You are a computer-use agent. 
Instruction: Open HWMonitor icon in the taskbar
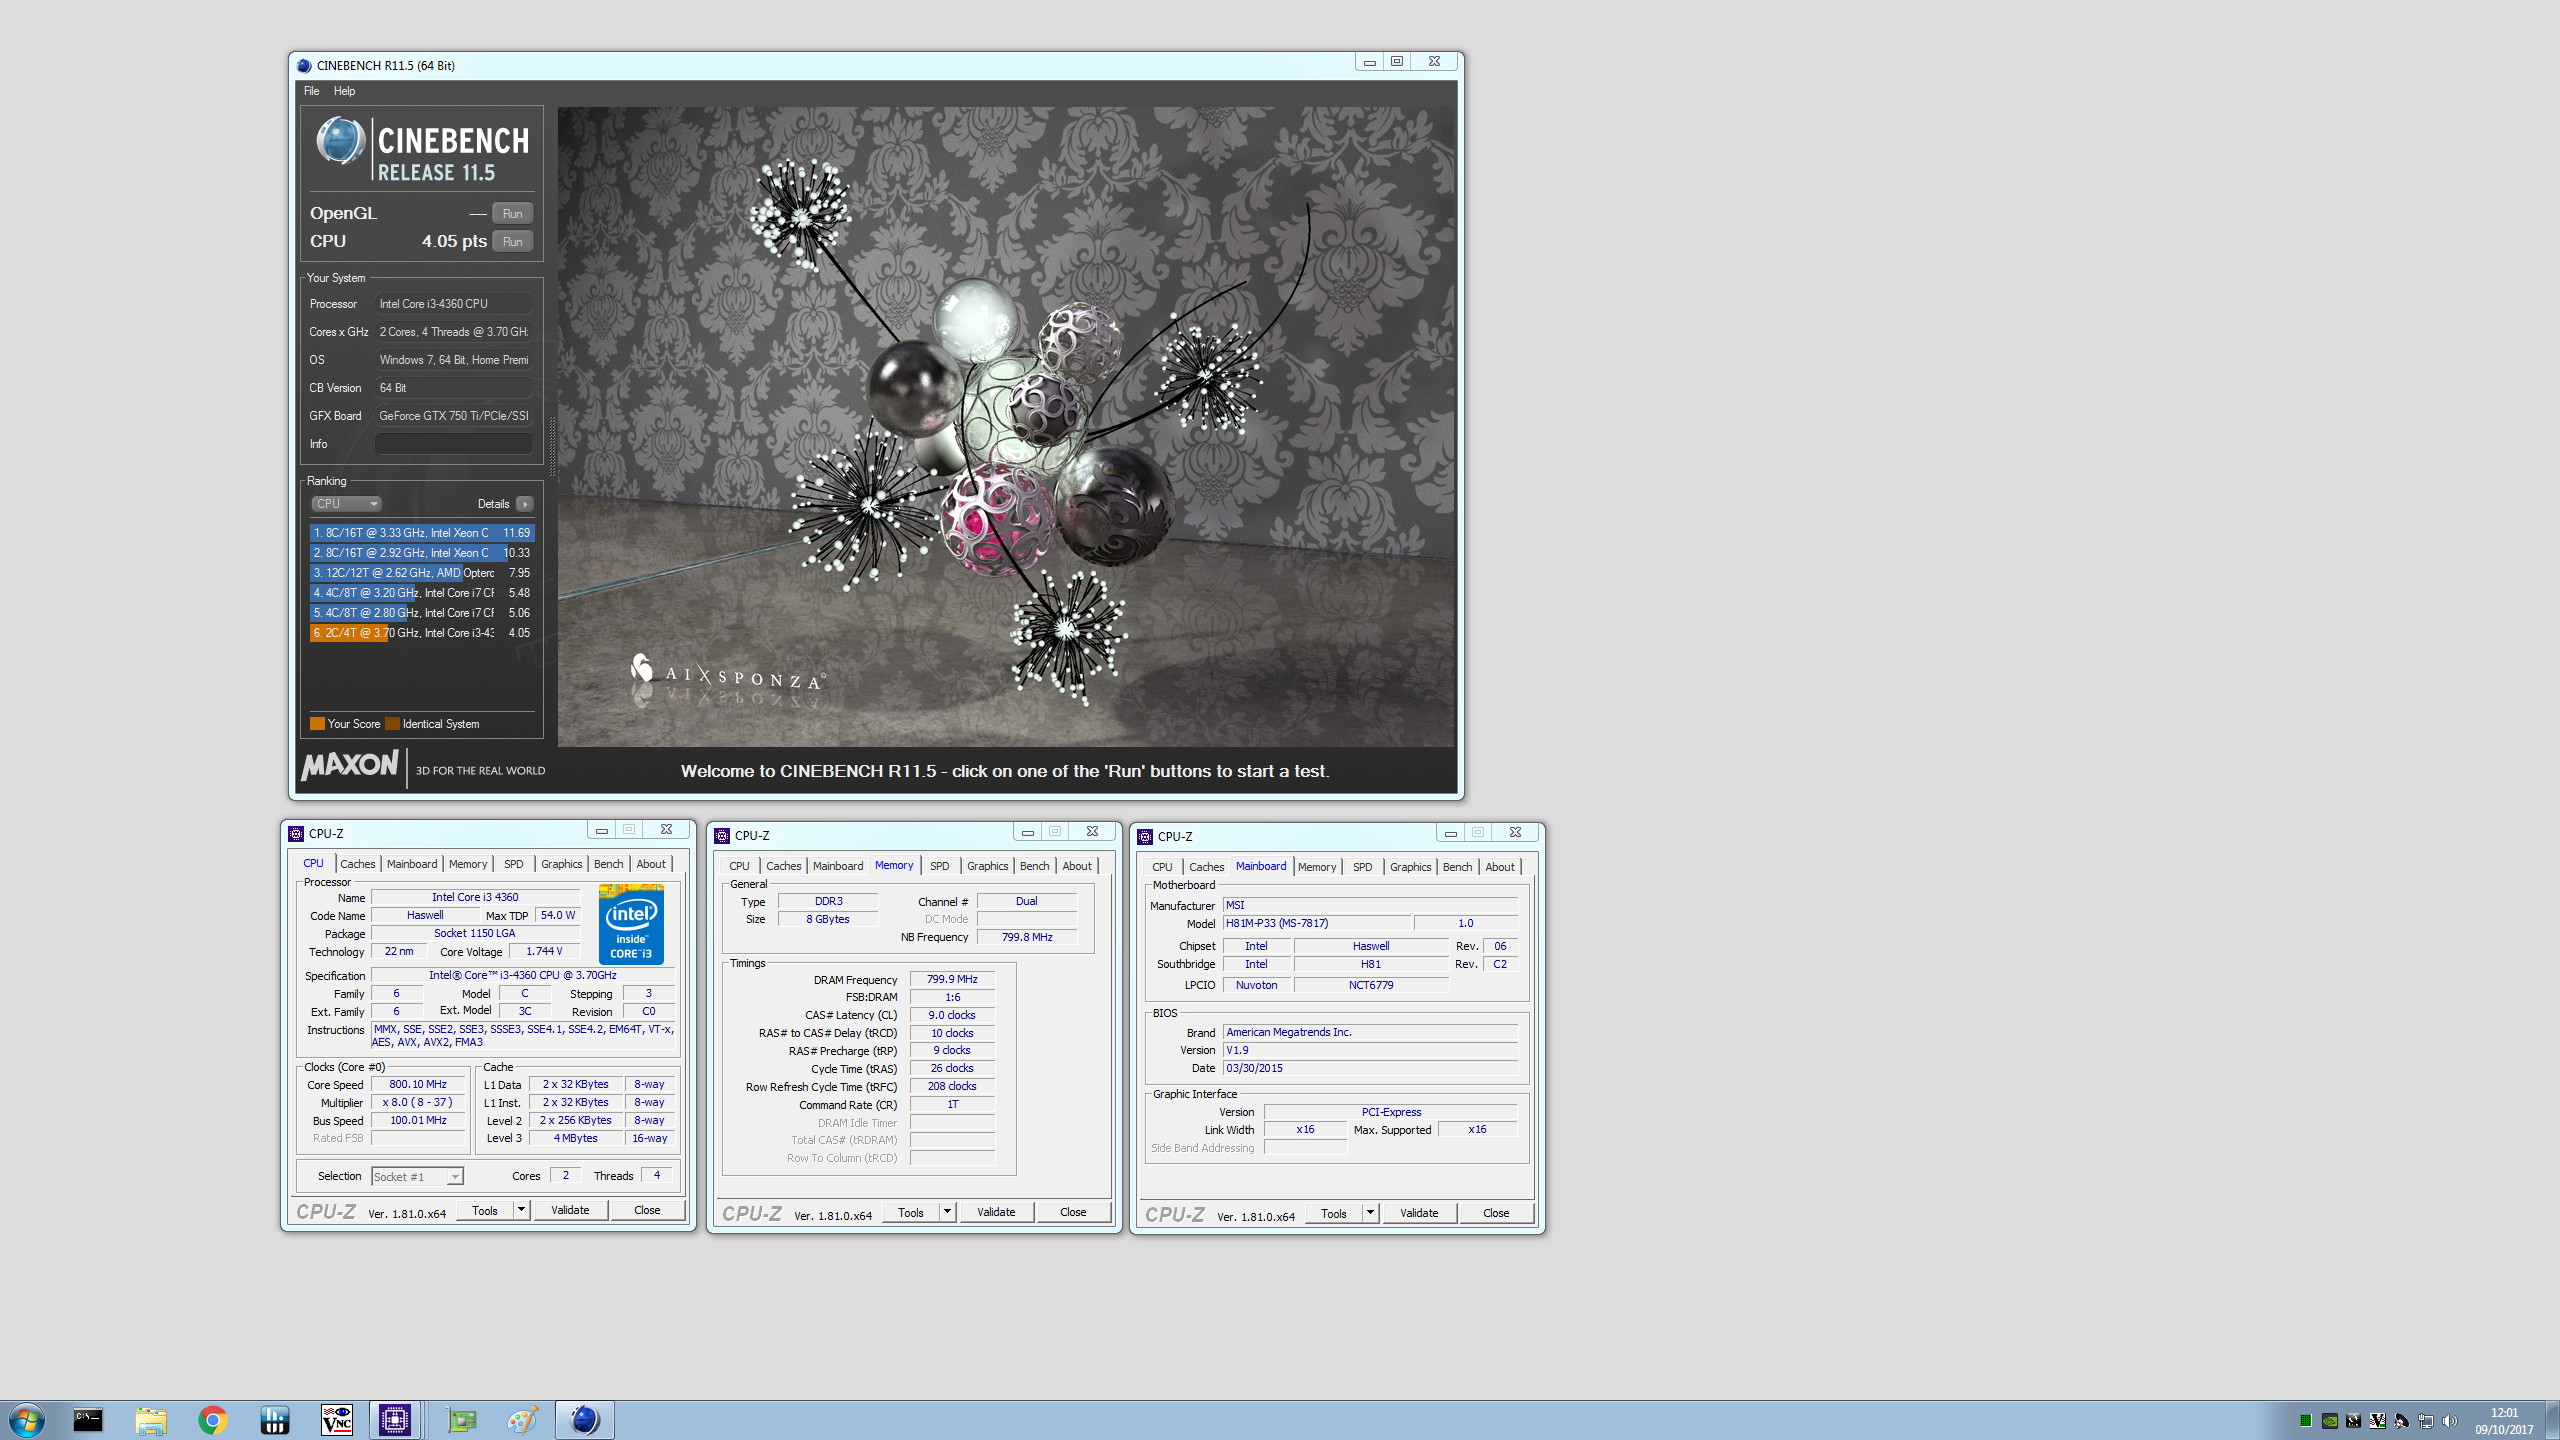[x=275, y=1420]
